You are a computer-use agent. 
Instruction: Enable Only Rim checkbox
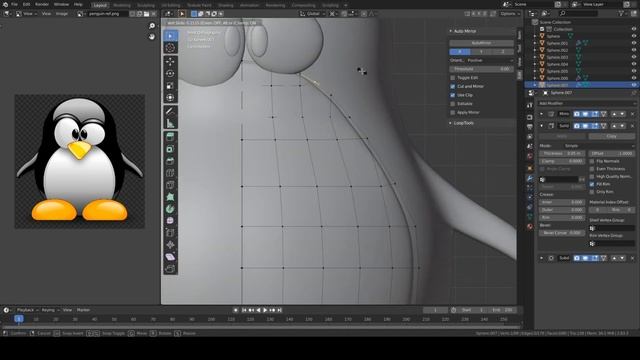point(592,191)
